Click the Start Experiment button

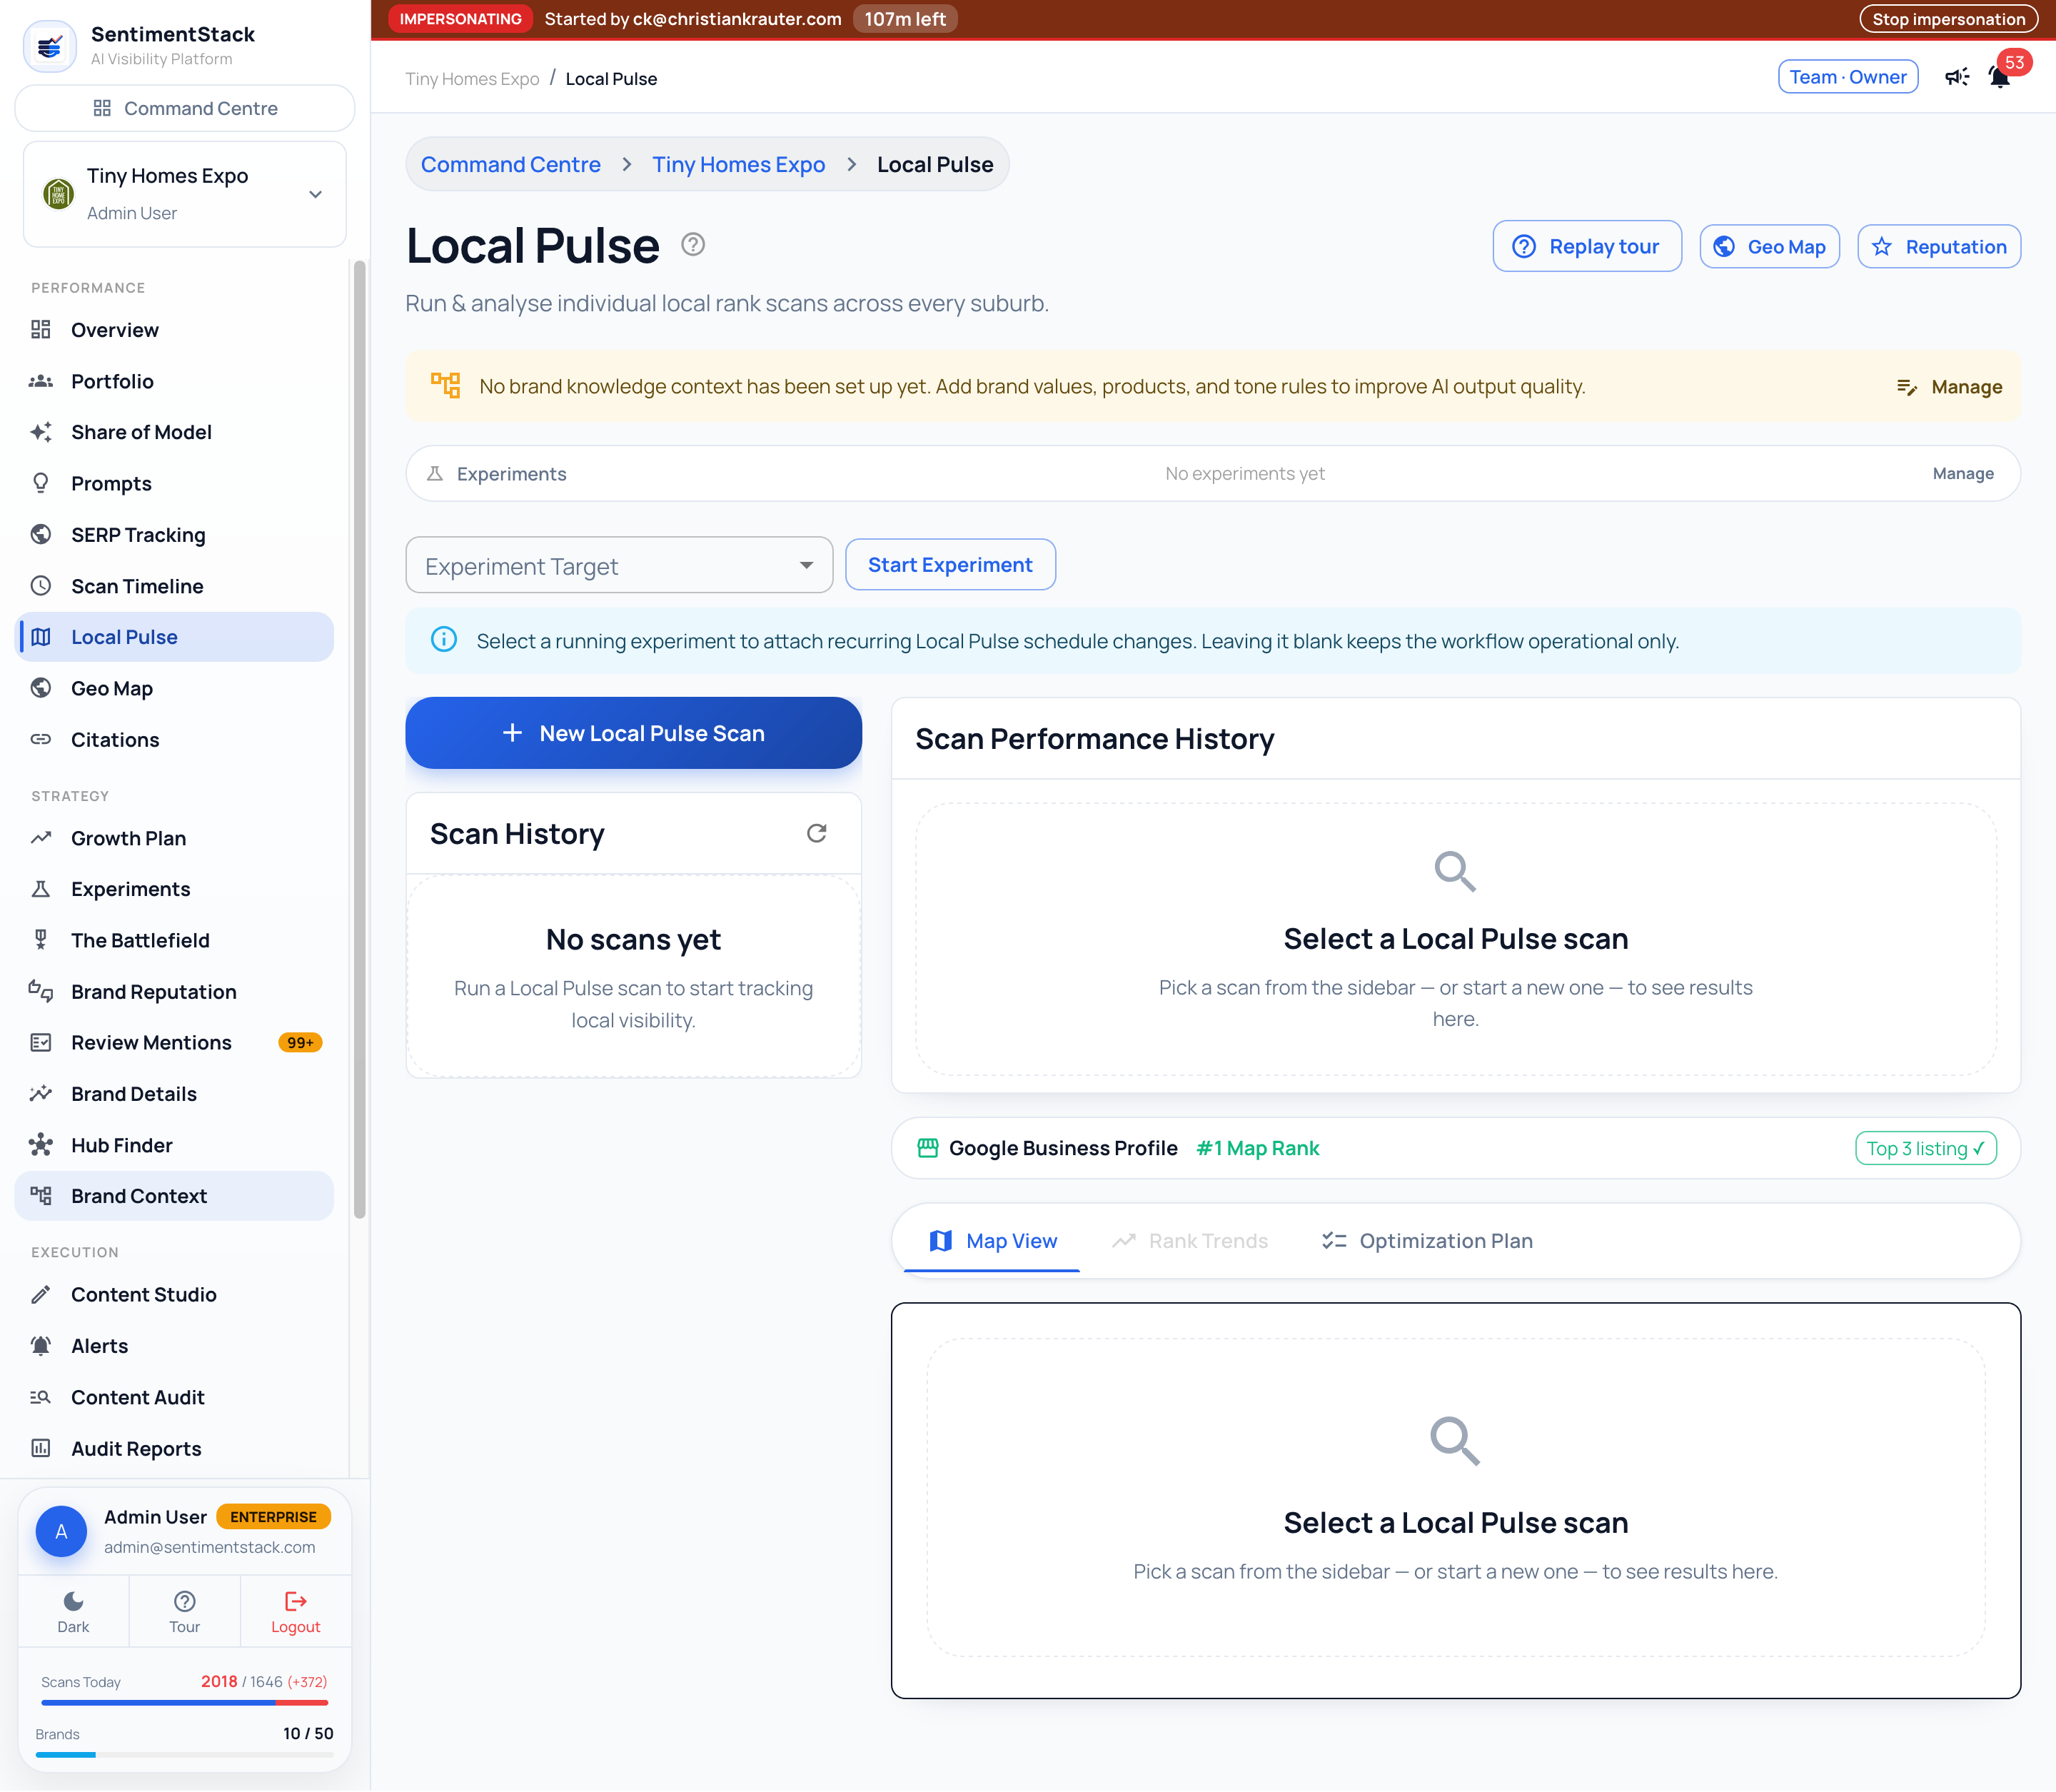click(950, 565)
